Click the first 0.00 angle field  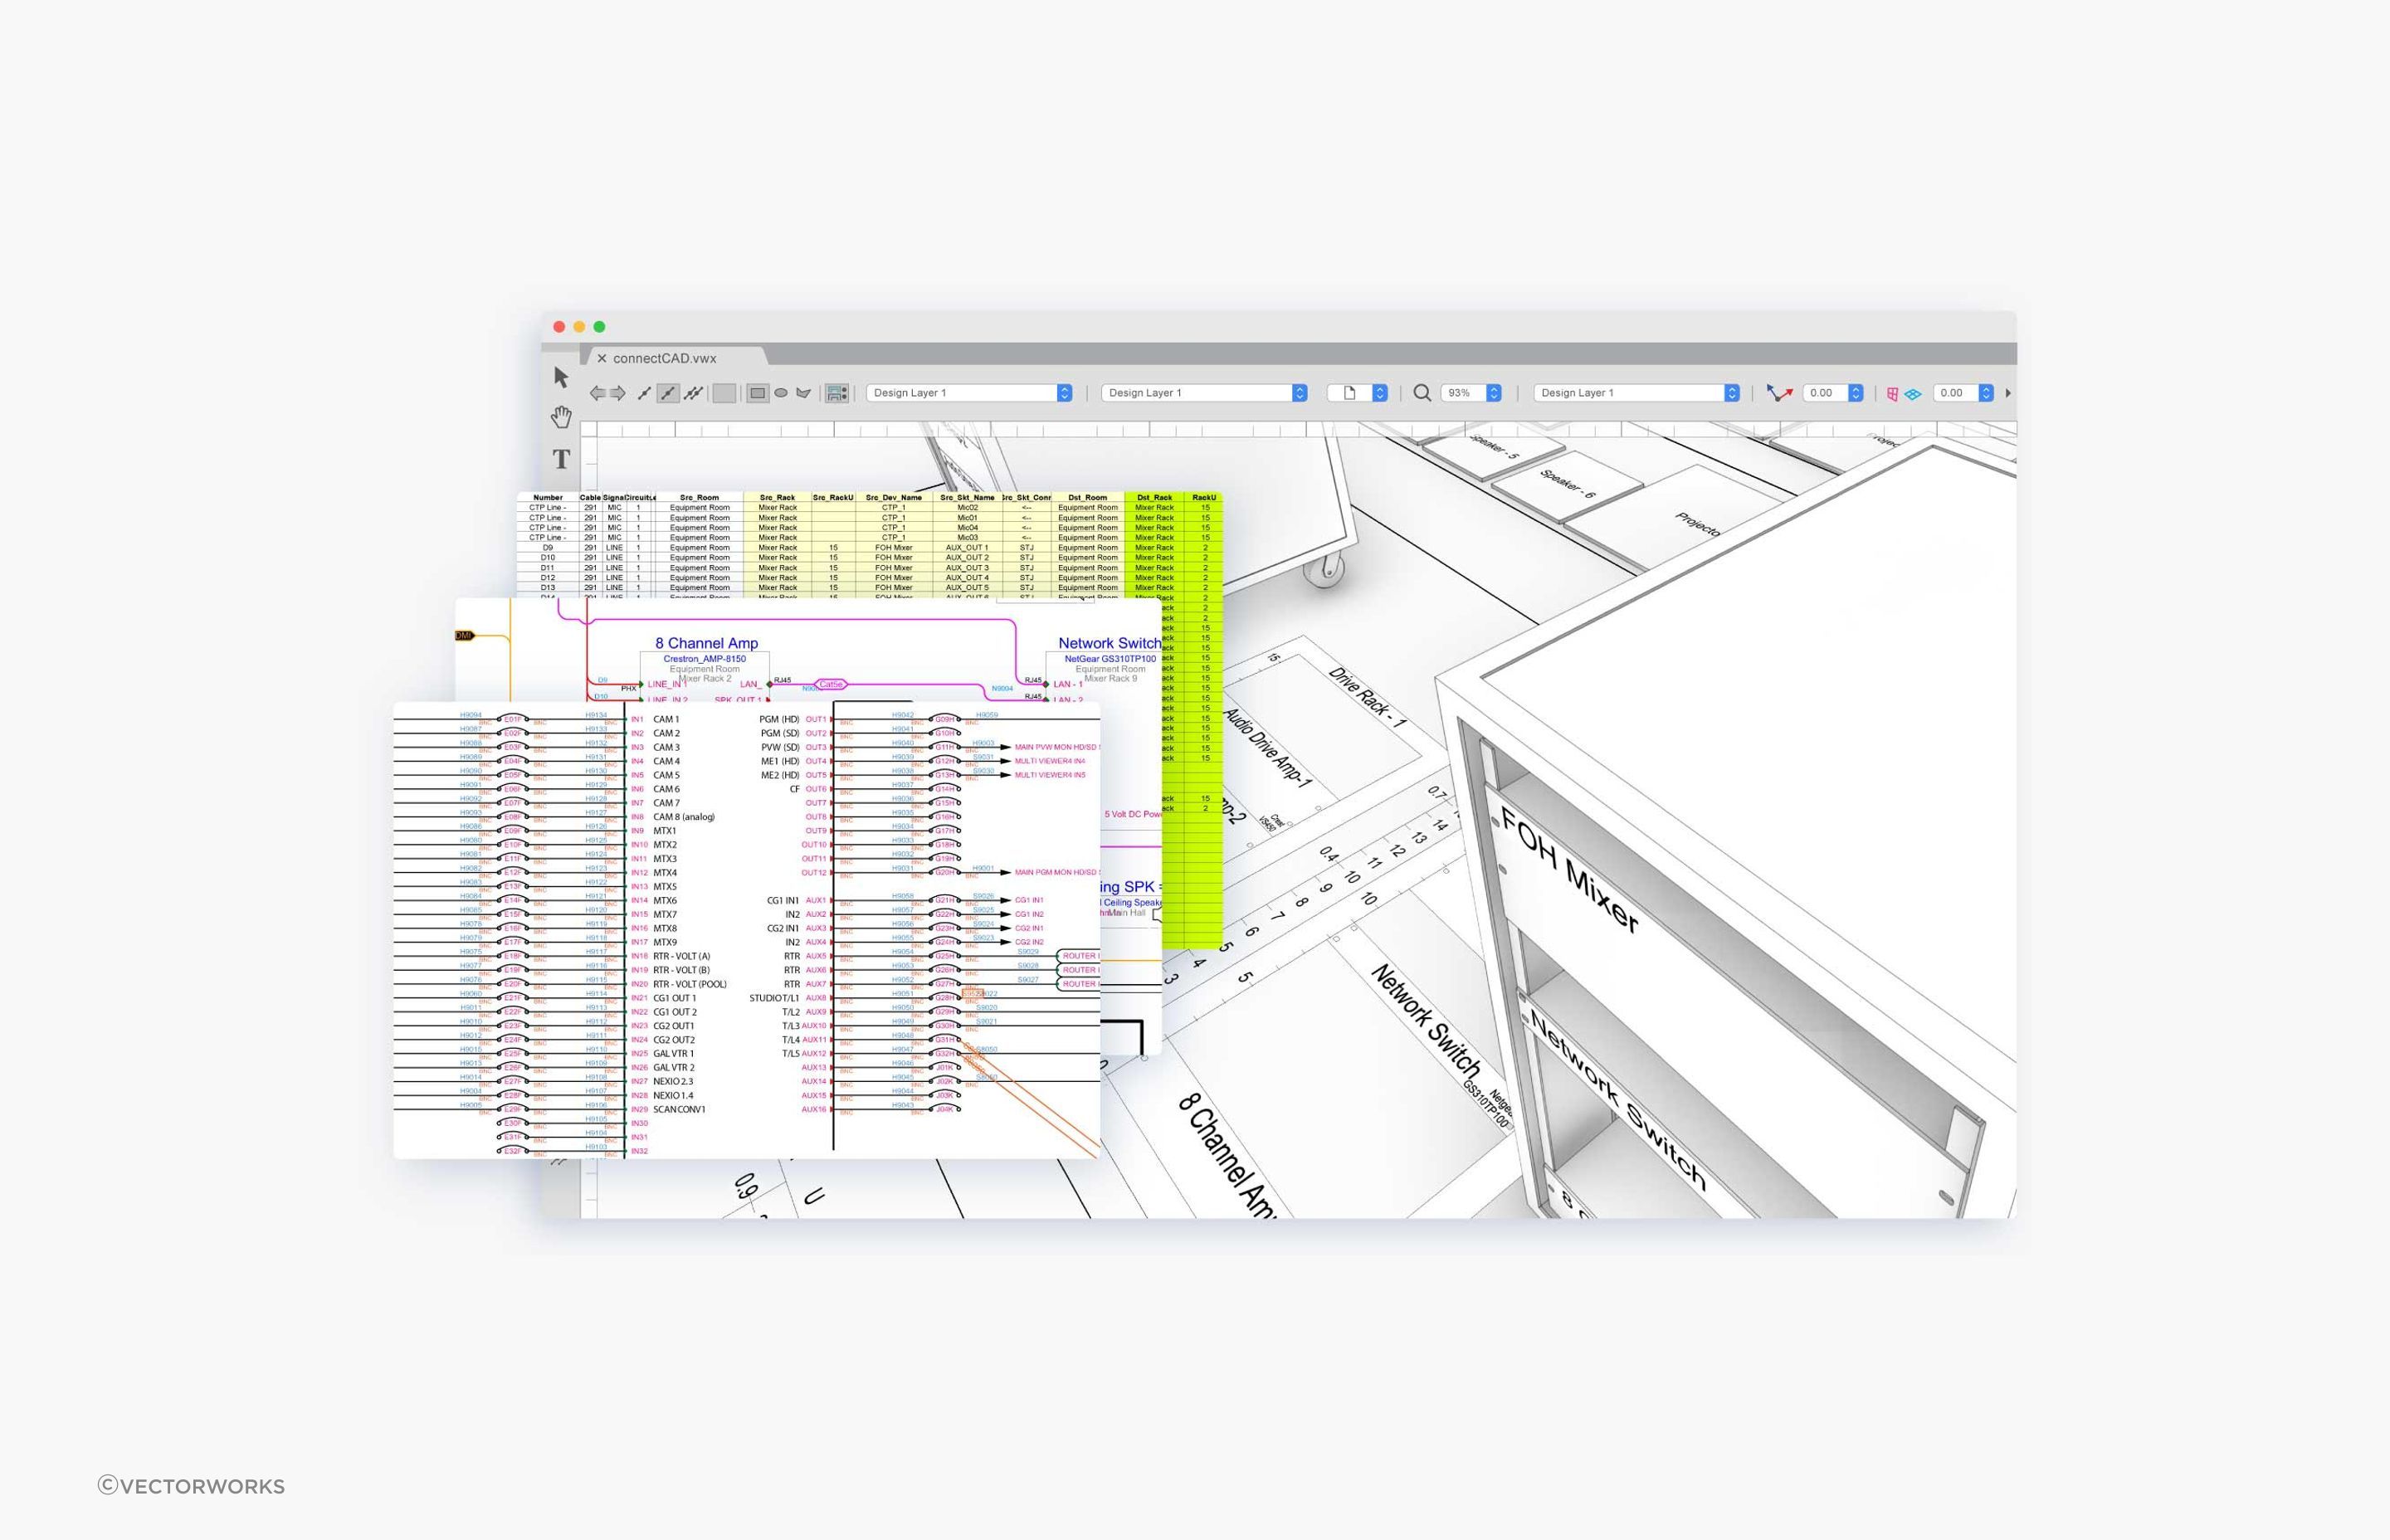1826,393
